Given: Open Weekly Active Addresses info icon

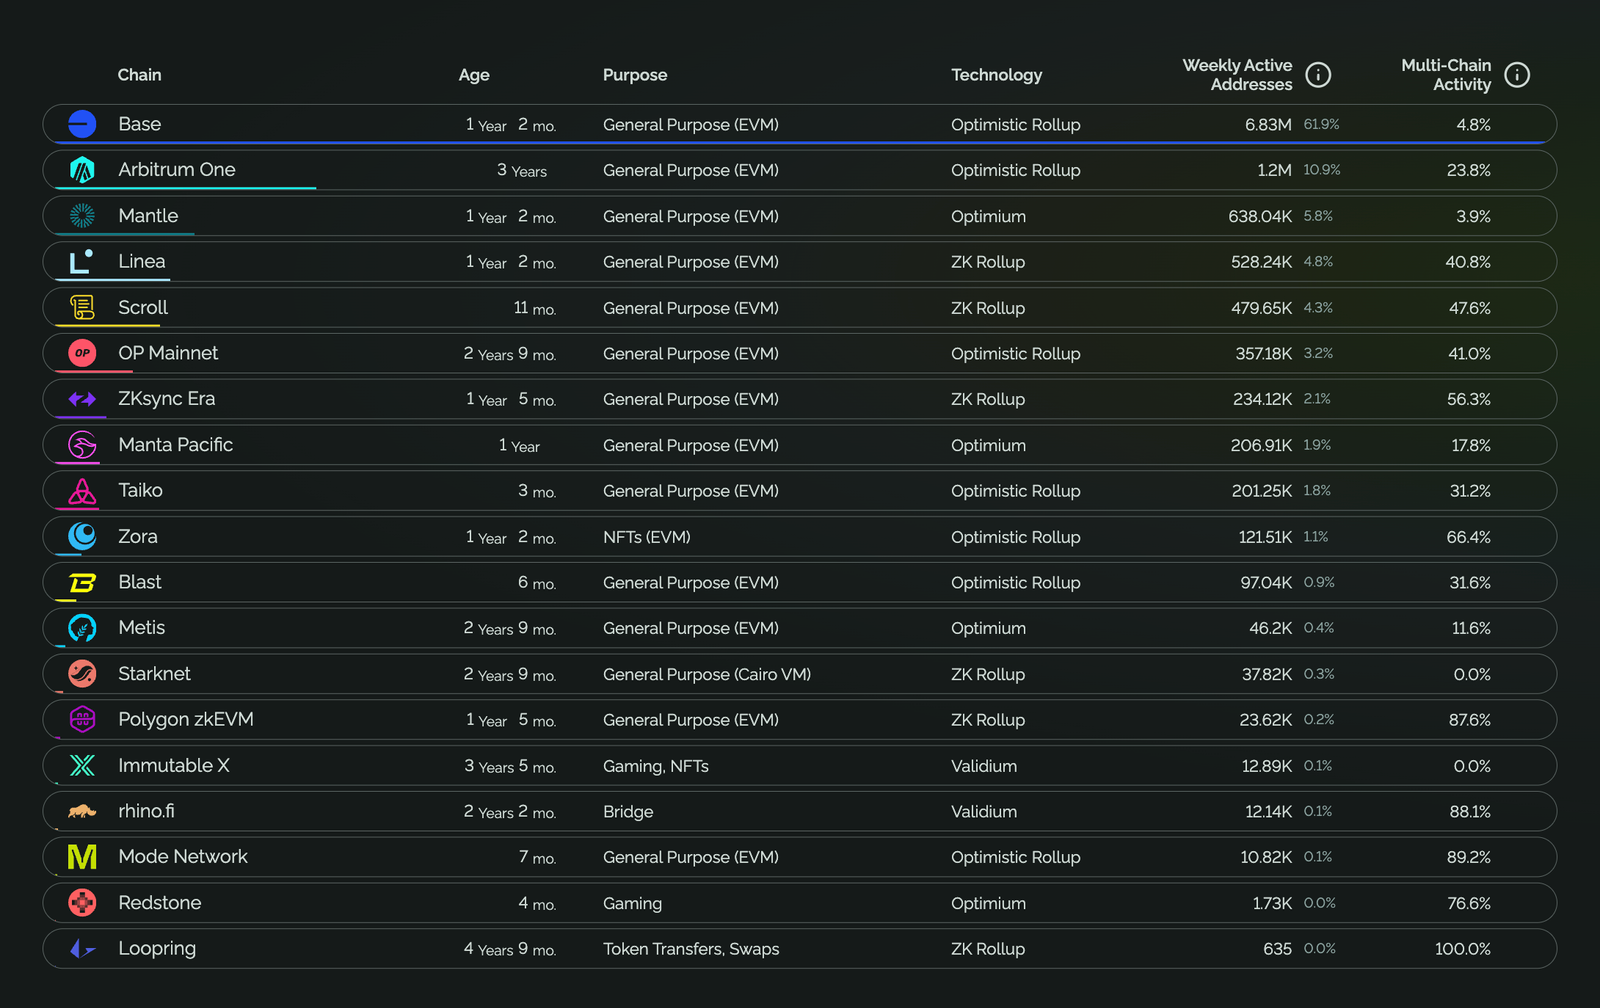Looking at the screenshot, I should [x=1318, y=75].
